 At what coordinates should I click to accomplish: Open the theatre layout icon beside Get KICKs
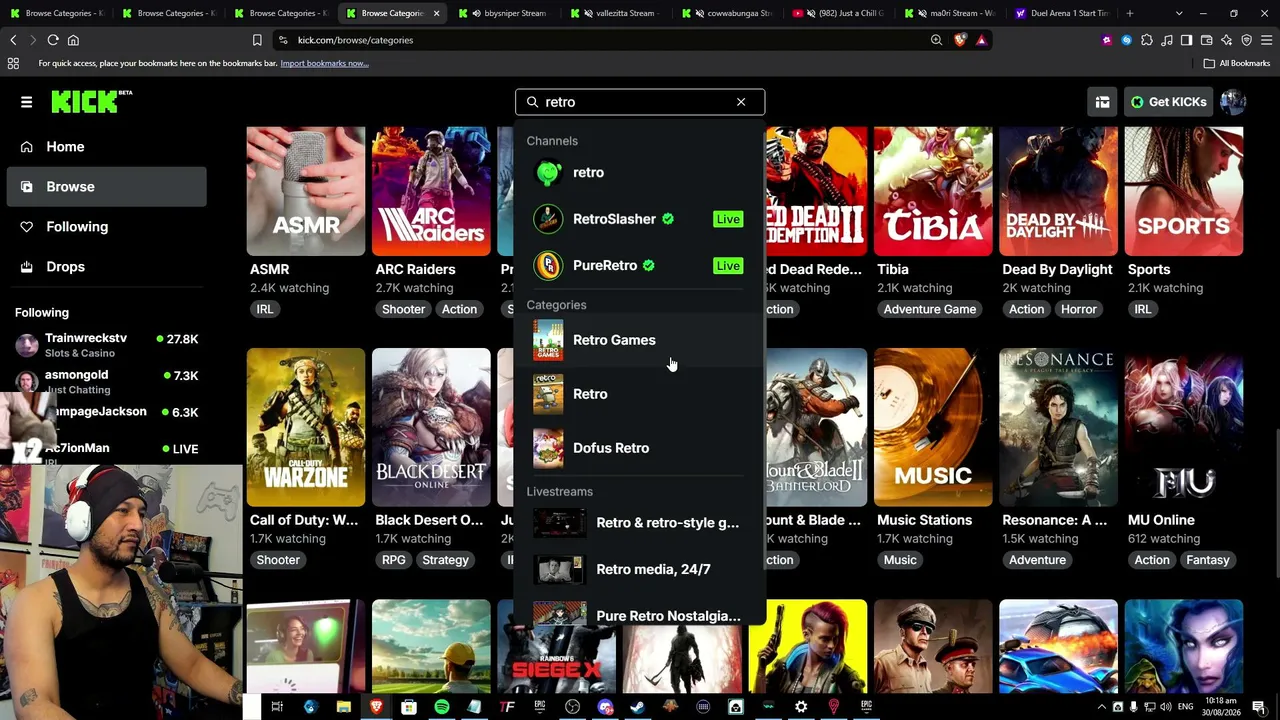[x=1102, y=102]
